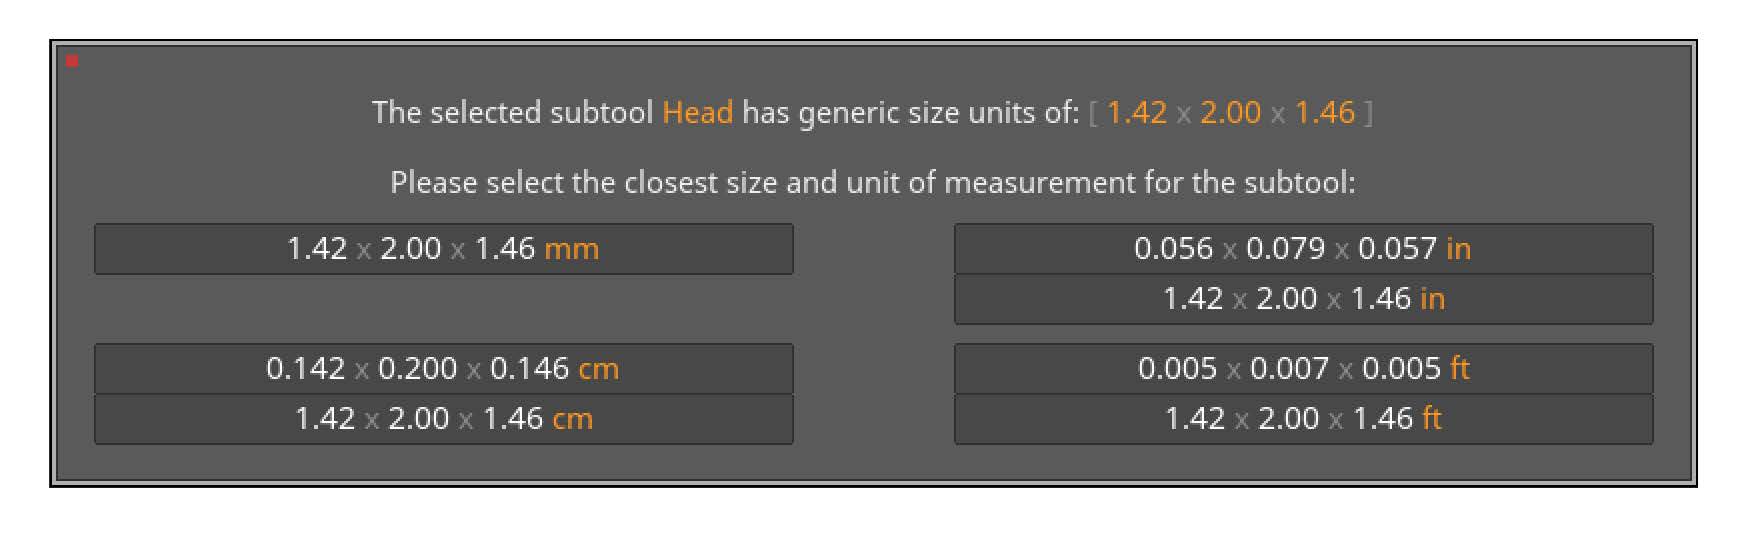The width and height of the screenshot is (1759, 552).
Task: Click the in label on the 0.056 row
Action: 1458,249
